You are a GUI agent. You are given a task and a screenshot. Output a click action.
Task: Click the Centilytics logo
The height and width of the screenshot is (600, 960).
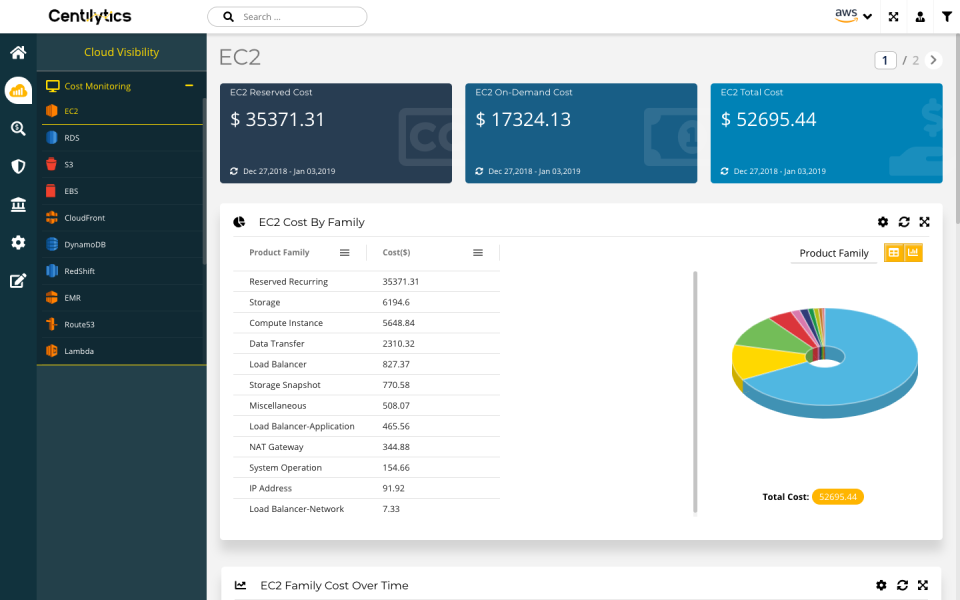(x=88, y=16)
